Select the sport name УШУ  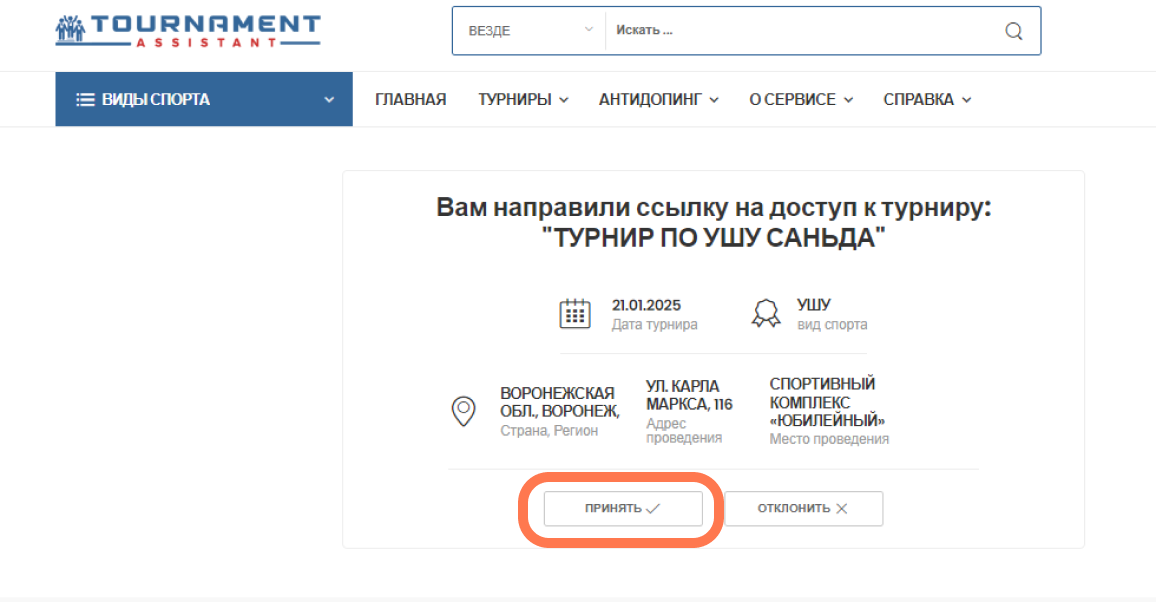click(814, 305)
